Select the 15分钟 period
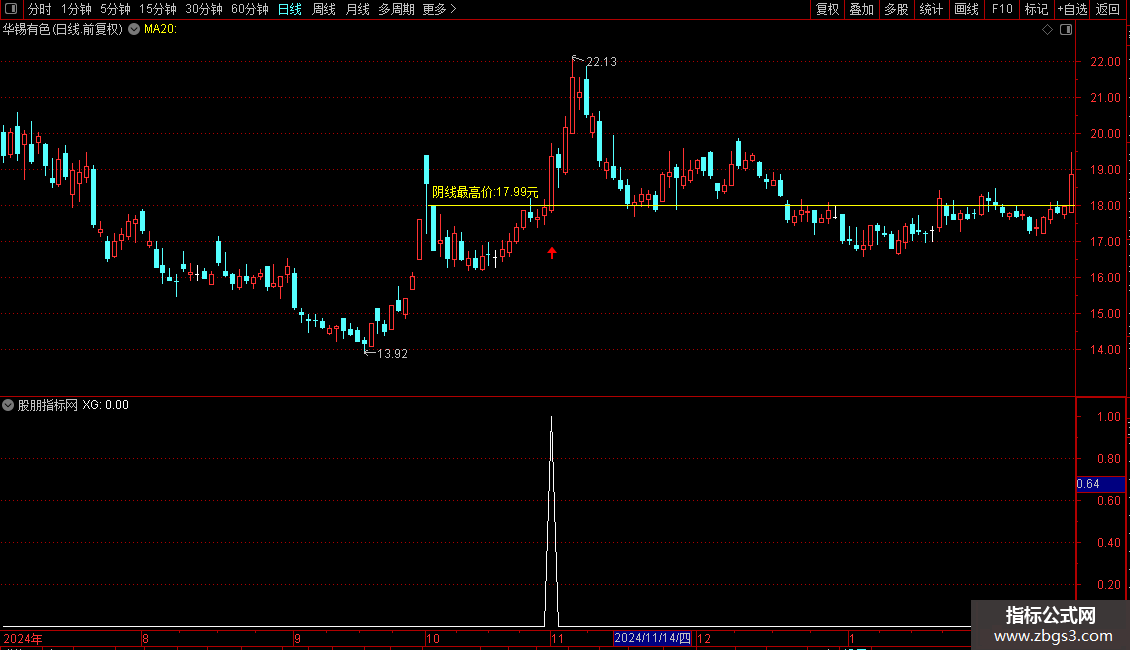This screenshot has width=1130, height=650. [x=157, y=9]
